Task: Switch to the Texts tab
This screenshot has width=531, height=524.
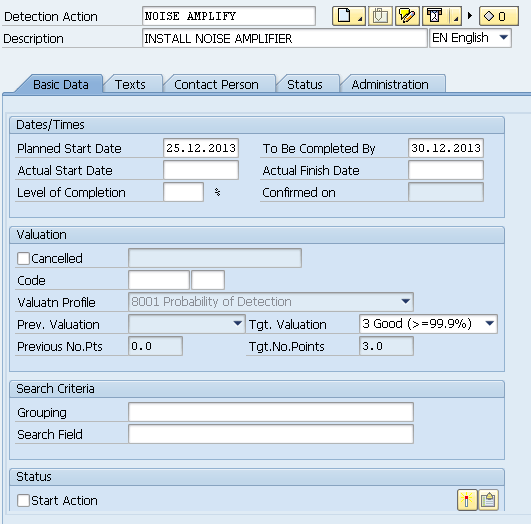Action: [x=130, y=84]
